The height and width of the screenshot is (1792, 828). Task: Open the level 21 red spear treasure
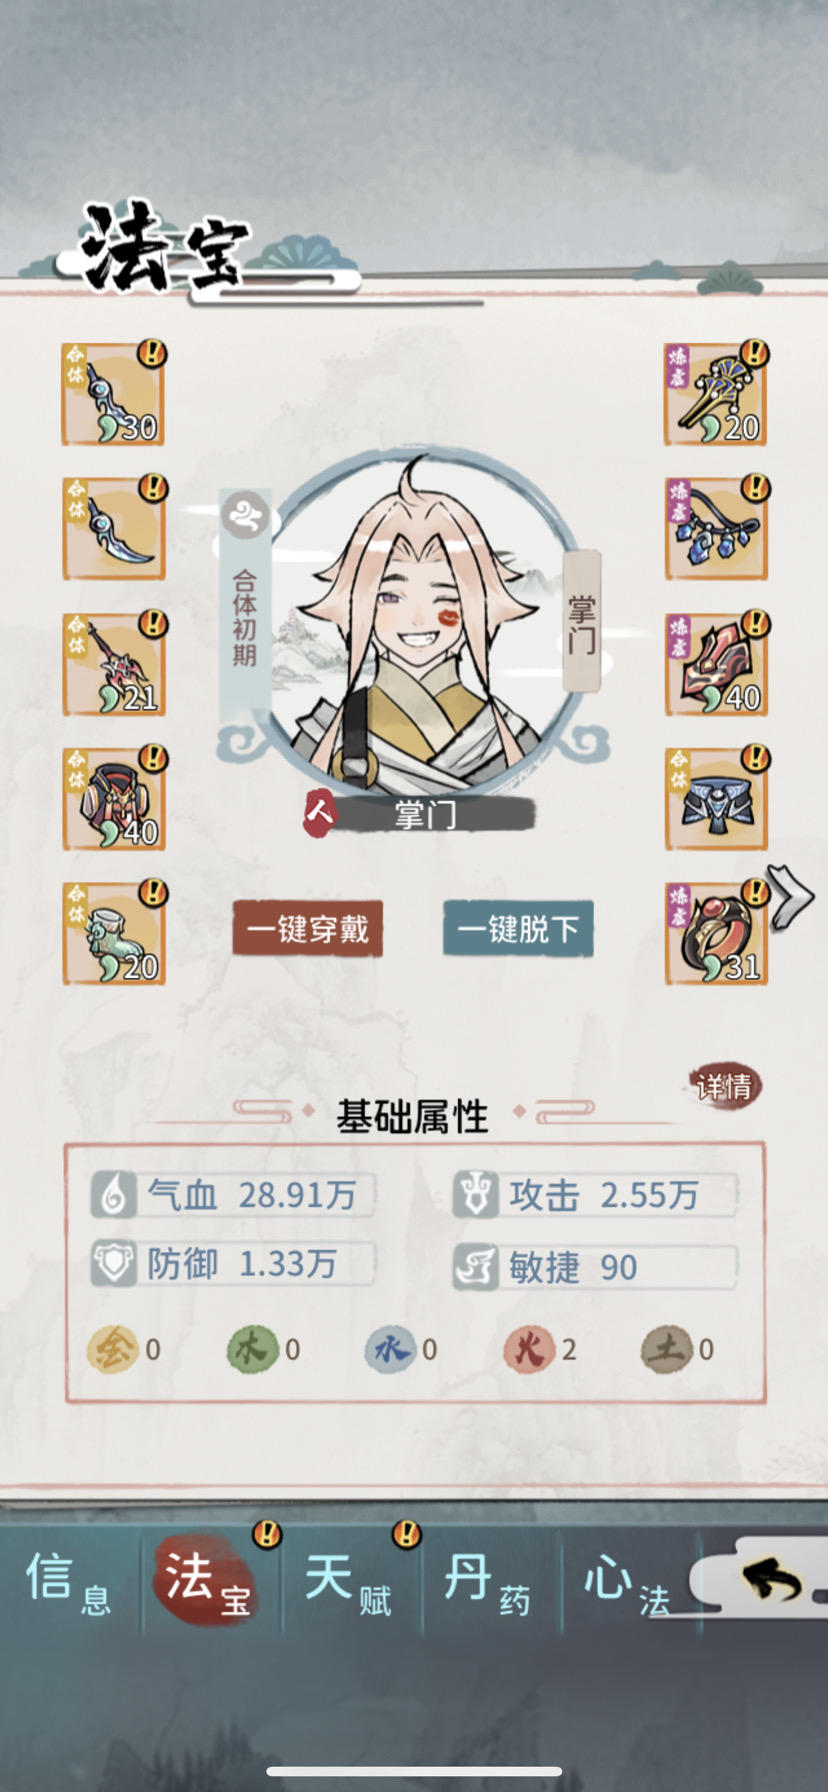tap(113, 664)
